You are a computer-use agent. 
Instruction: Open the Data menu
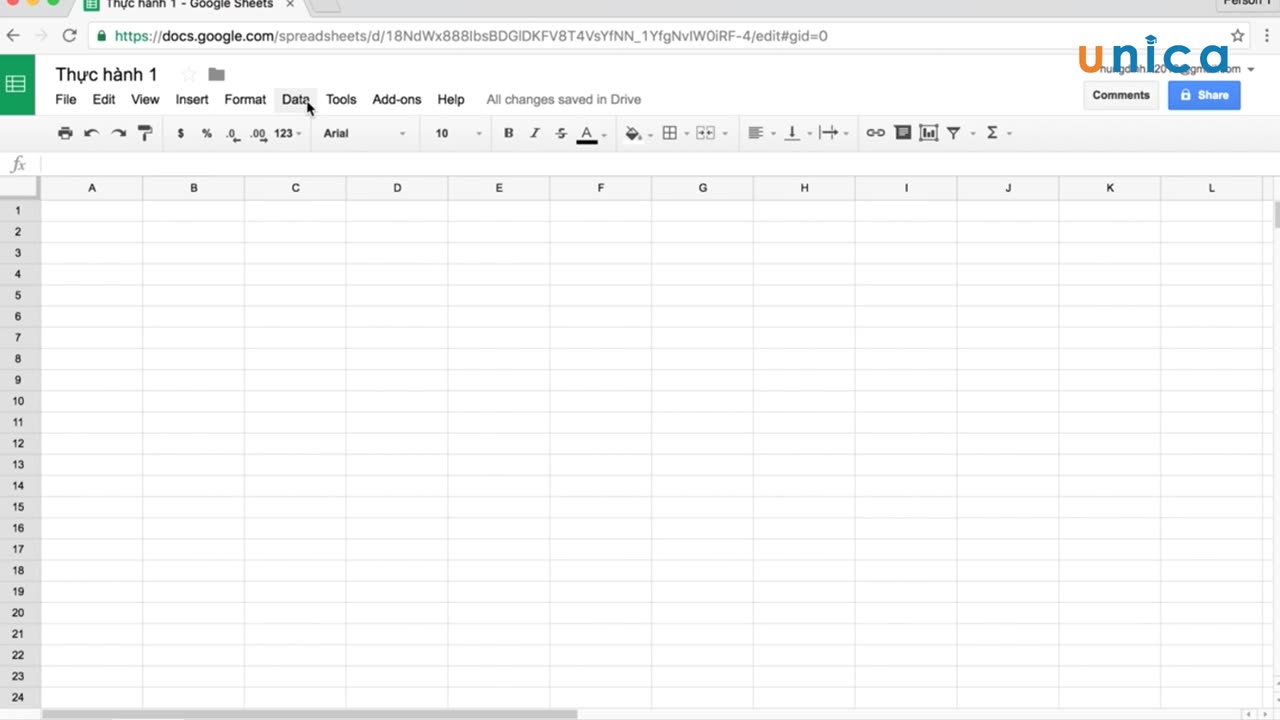[x=296, y=99]
